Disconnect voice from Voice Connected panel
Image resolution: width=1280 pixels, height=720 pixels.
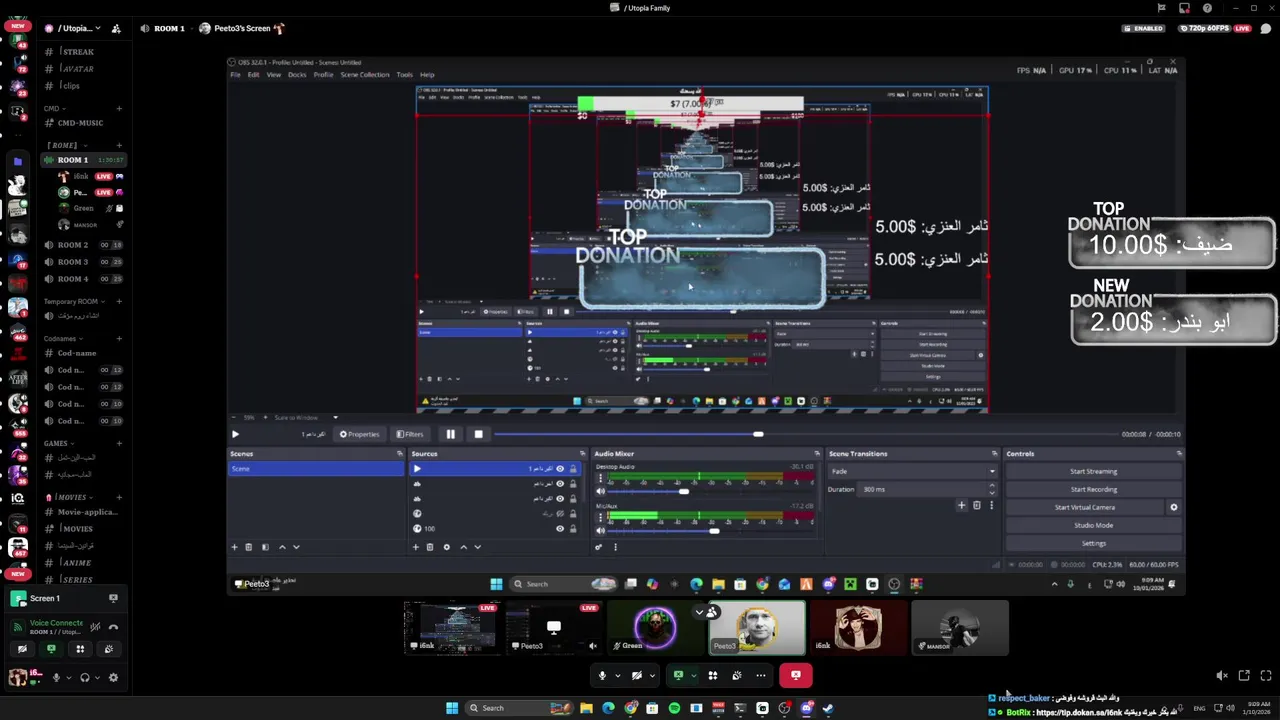[113, 627]
